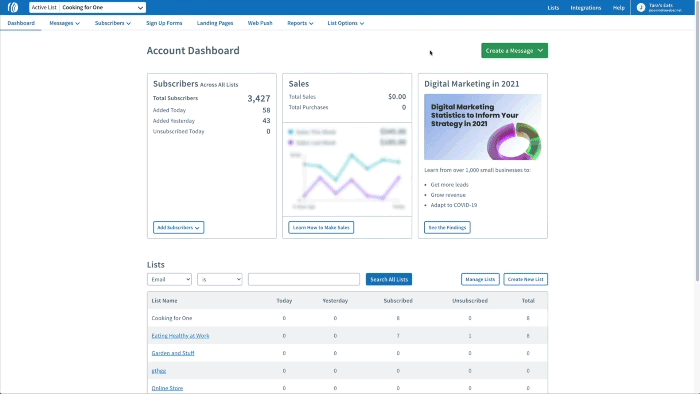This screenshot has height=394, width=700.
Task: Click the account name in top bar
Action: pos(661,5)
